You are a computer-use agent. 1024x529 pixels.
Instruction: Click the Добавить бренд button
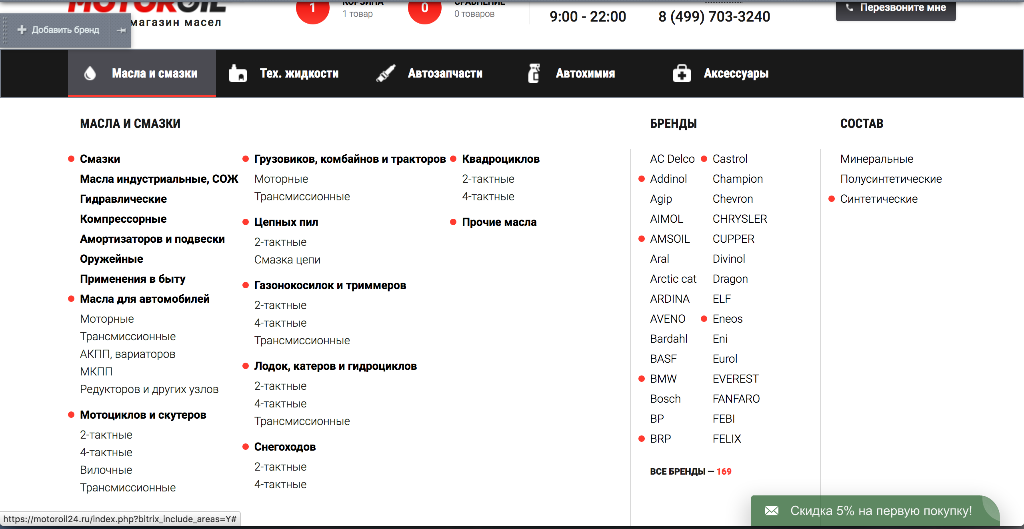58,30
